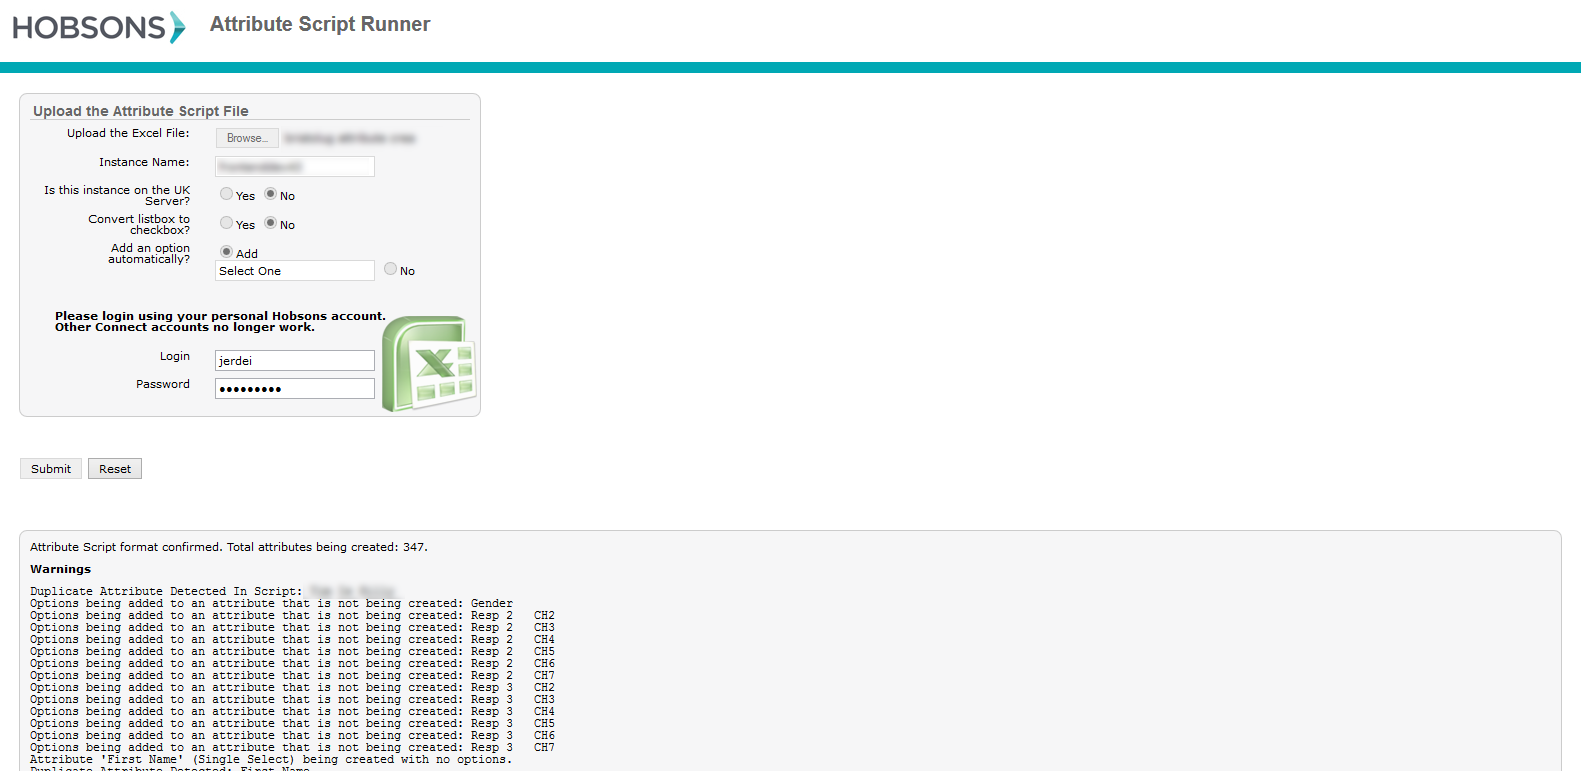Choose No for convert listbox to checkbox
1581x771 pixels.
pyautogui.click(x=271, y=223)
